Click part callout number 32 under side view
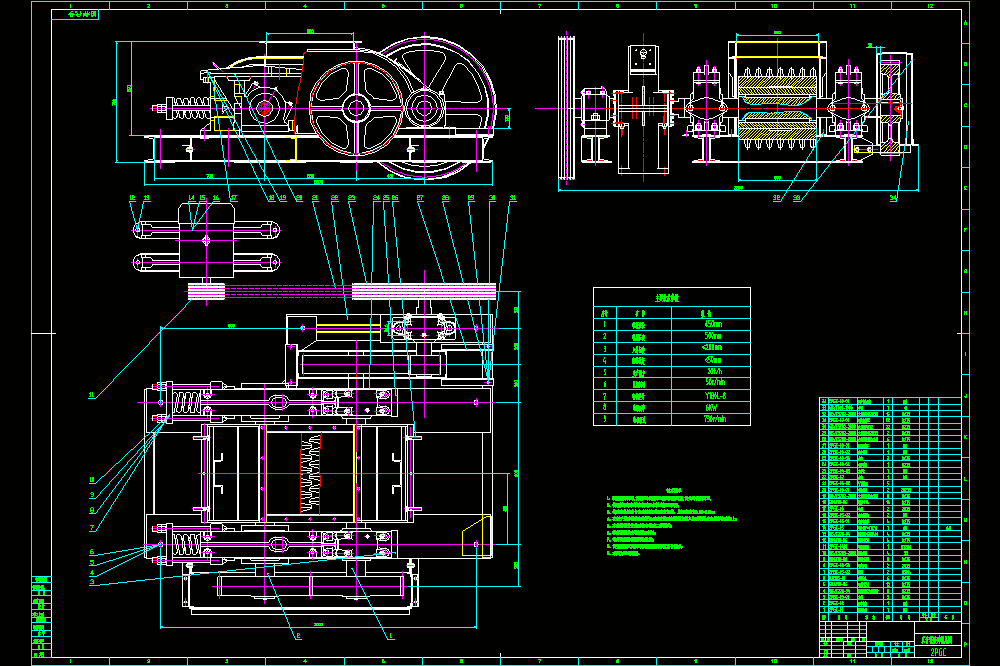Viewport: 1000px width, 666px height. pos(776,198)
